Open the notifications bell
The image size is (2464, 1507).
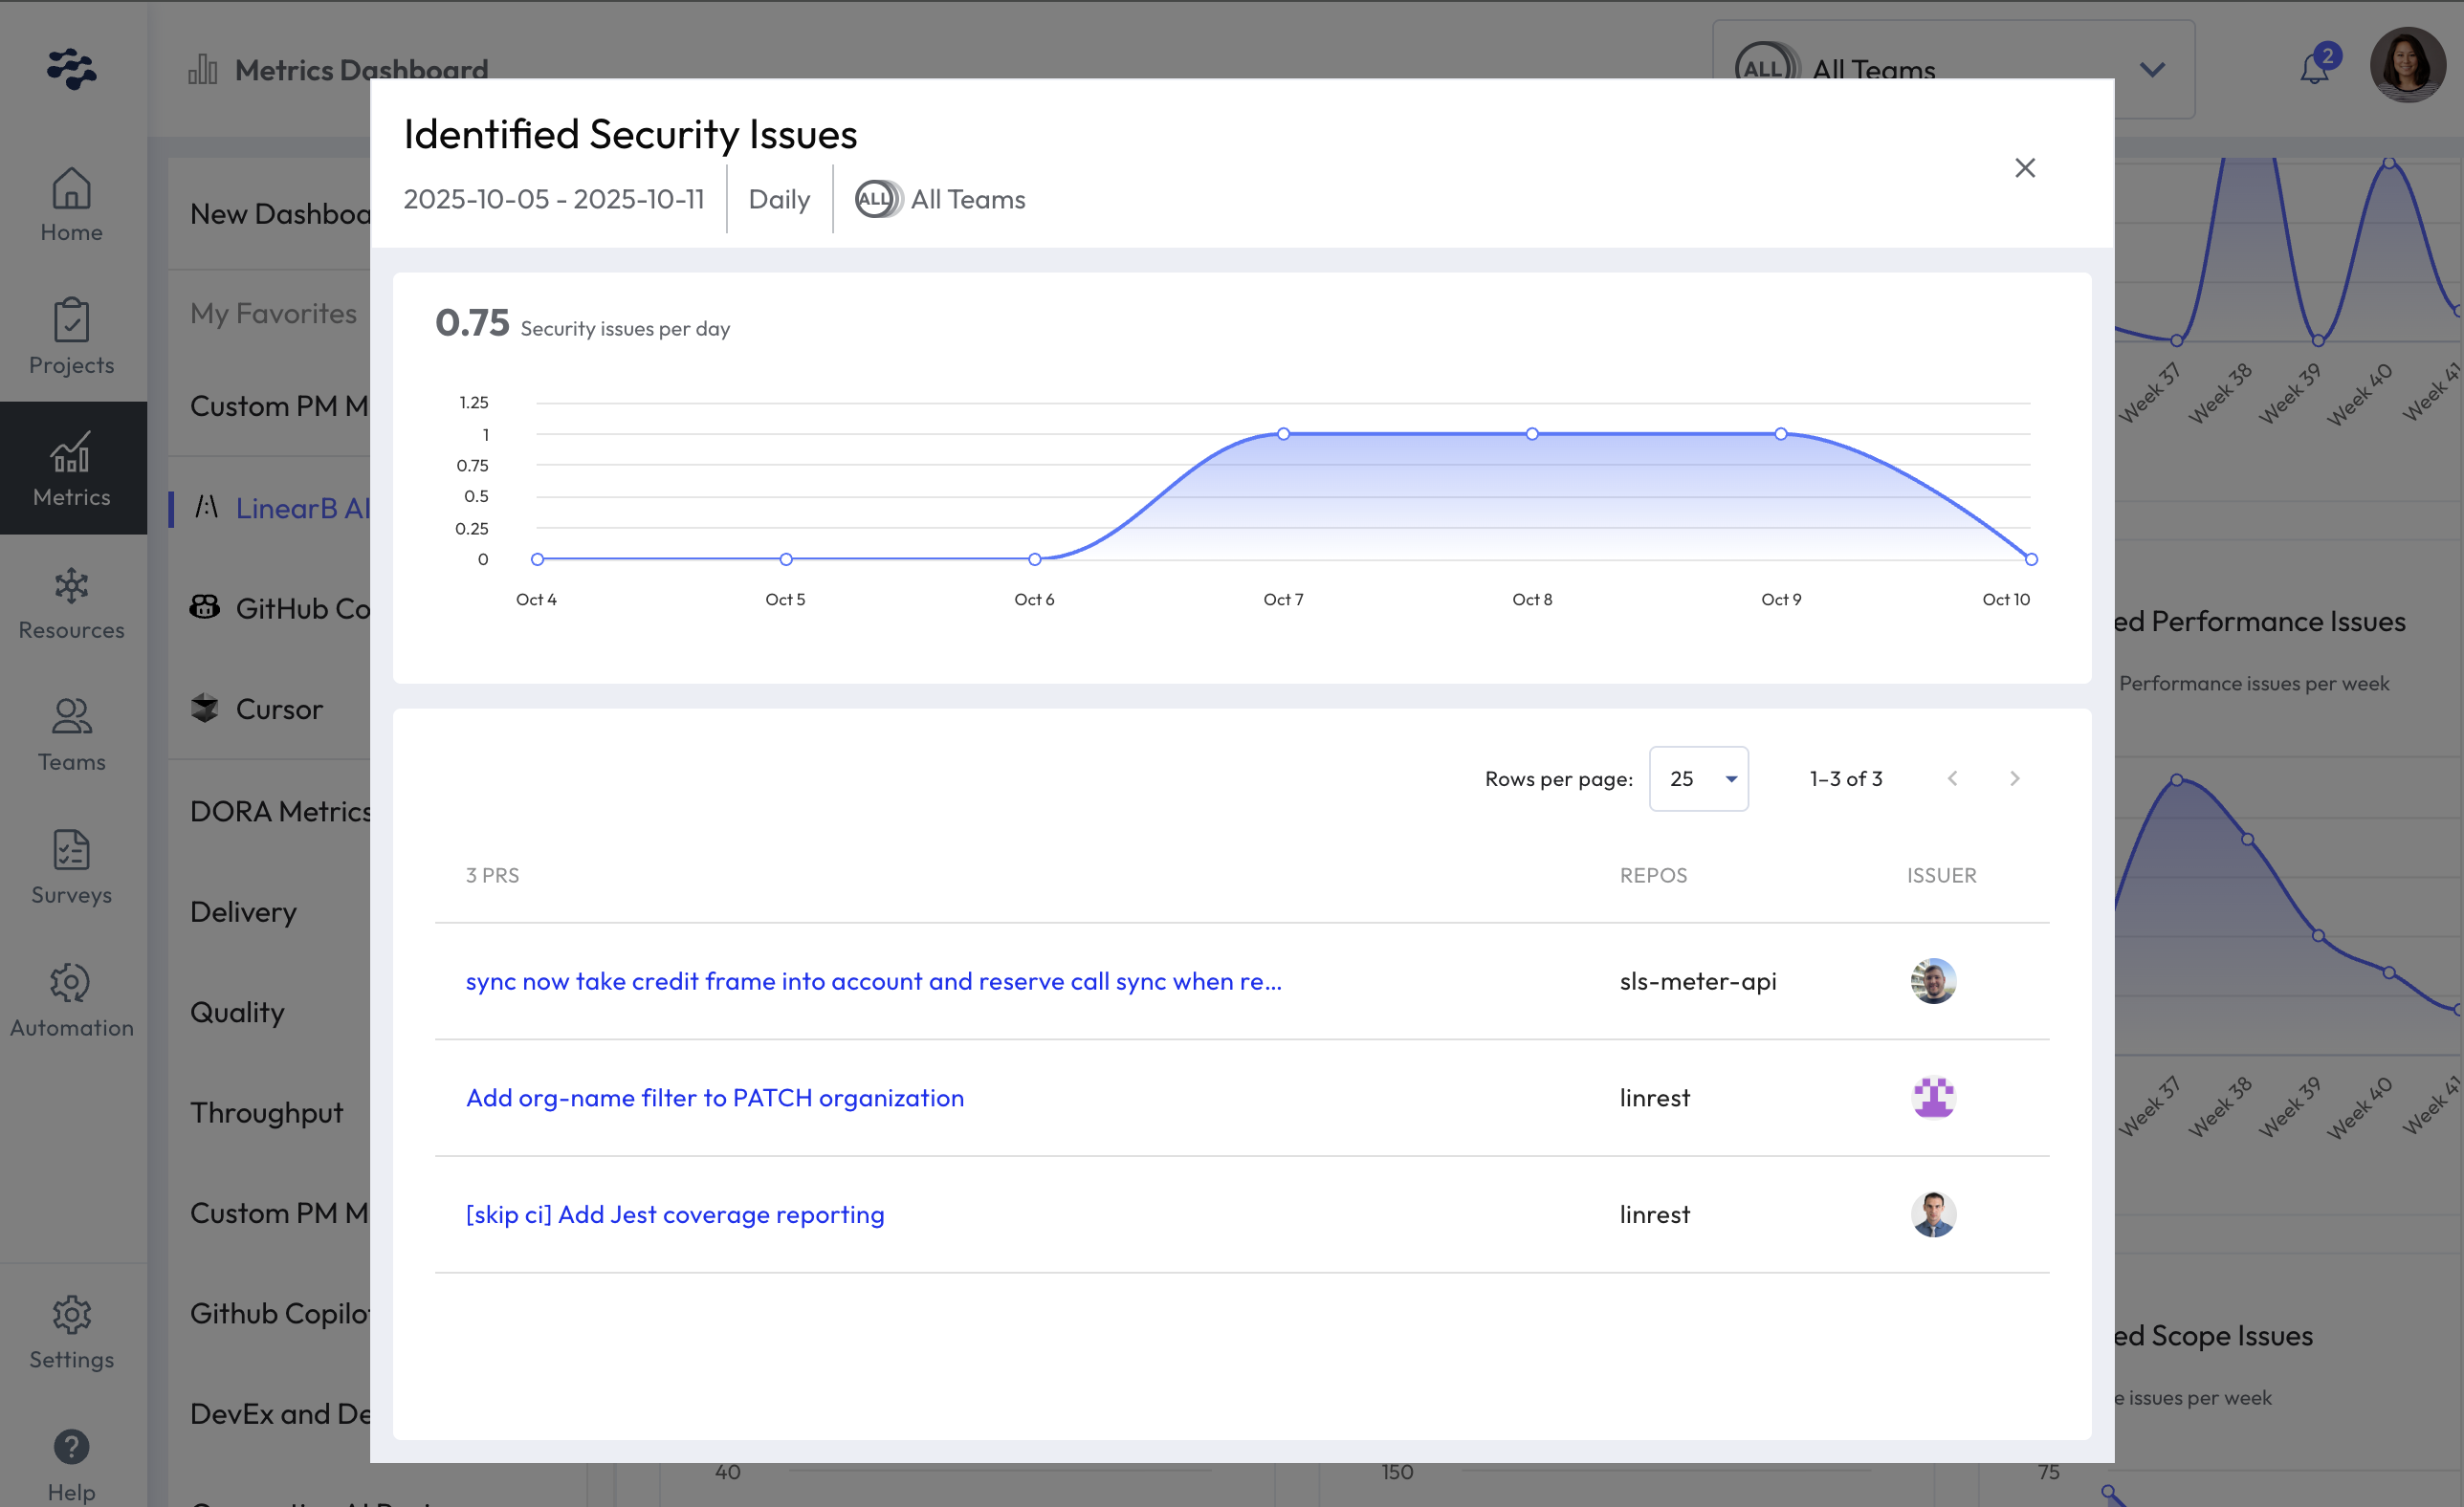pyautogui.click(x=2315, y=69)
